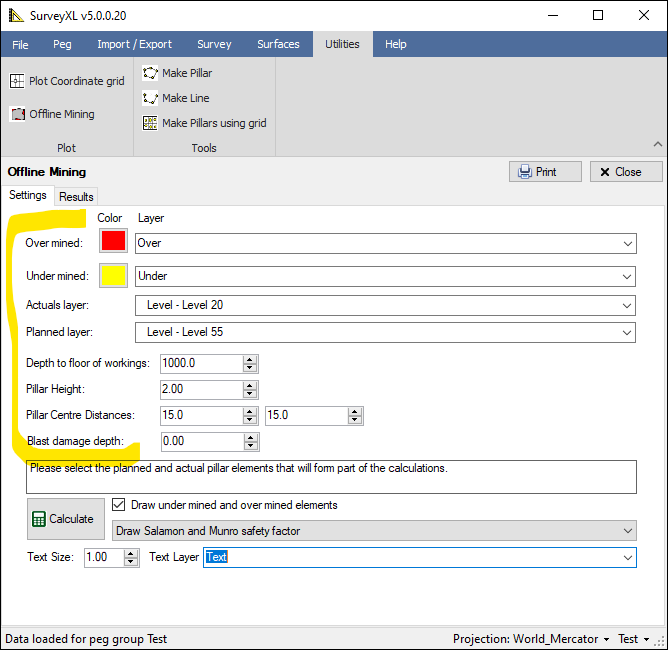This screenshot has width=668, height=650.
Task: Switch to the Results tab
Action: (76, 197)
